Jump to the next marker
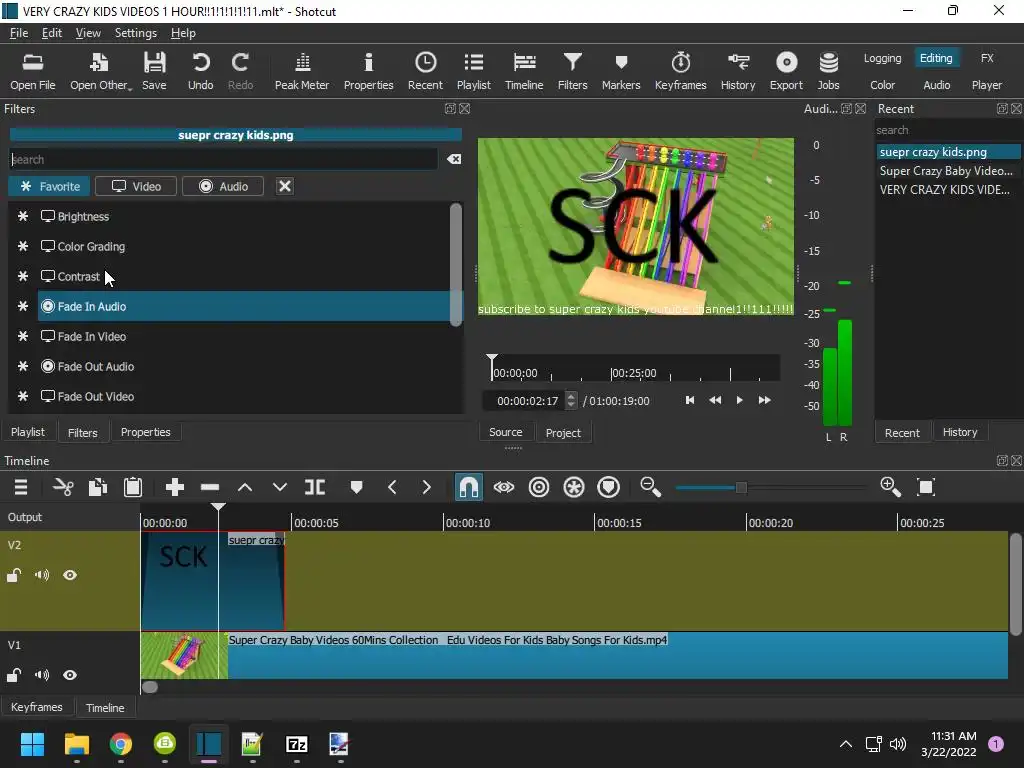 [x=426, y=487]
